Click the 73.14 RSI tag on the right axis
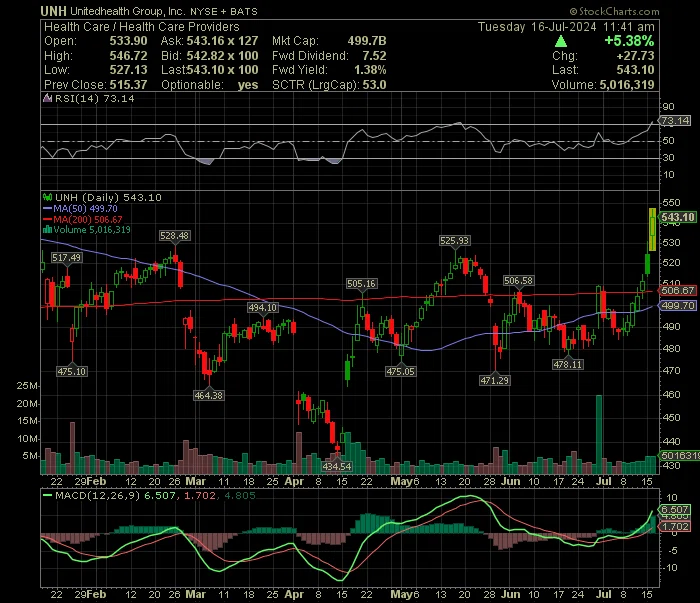700x603 pixels. (675, 121)
